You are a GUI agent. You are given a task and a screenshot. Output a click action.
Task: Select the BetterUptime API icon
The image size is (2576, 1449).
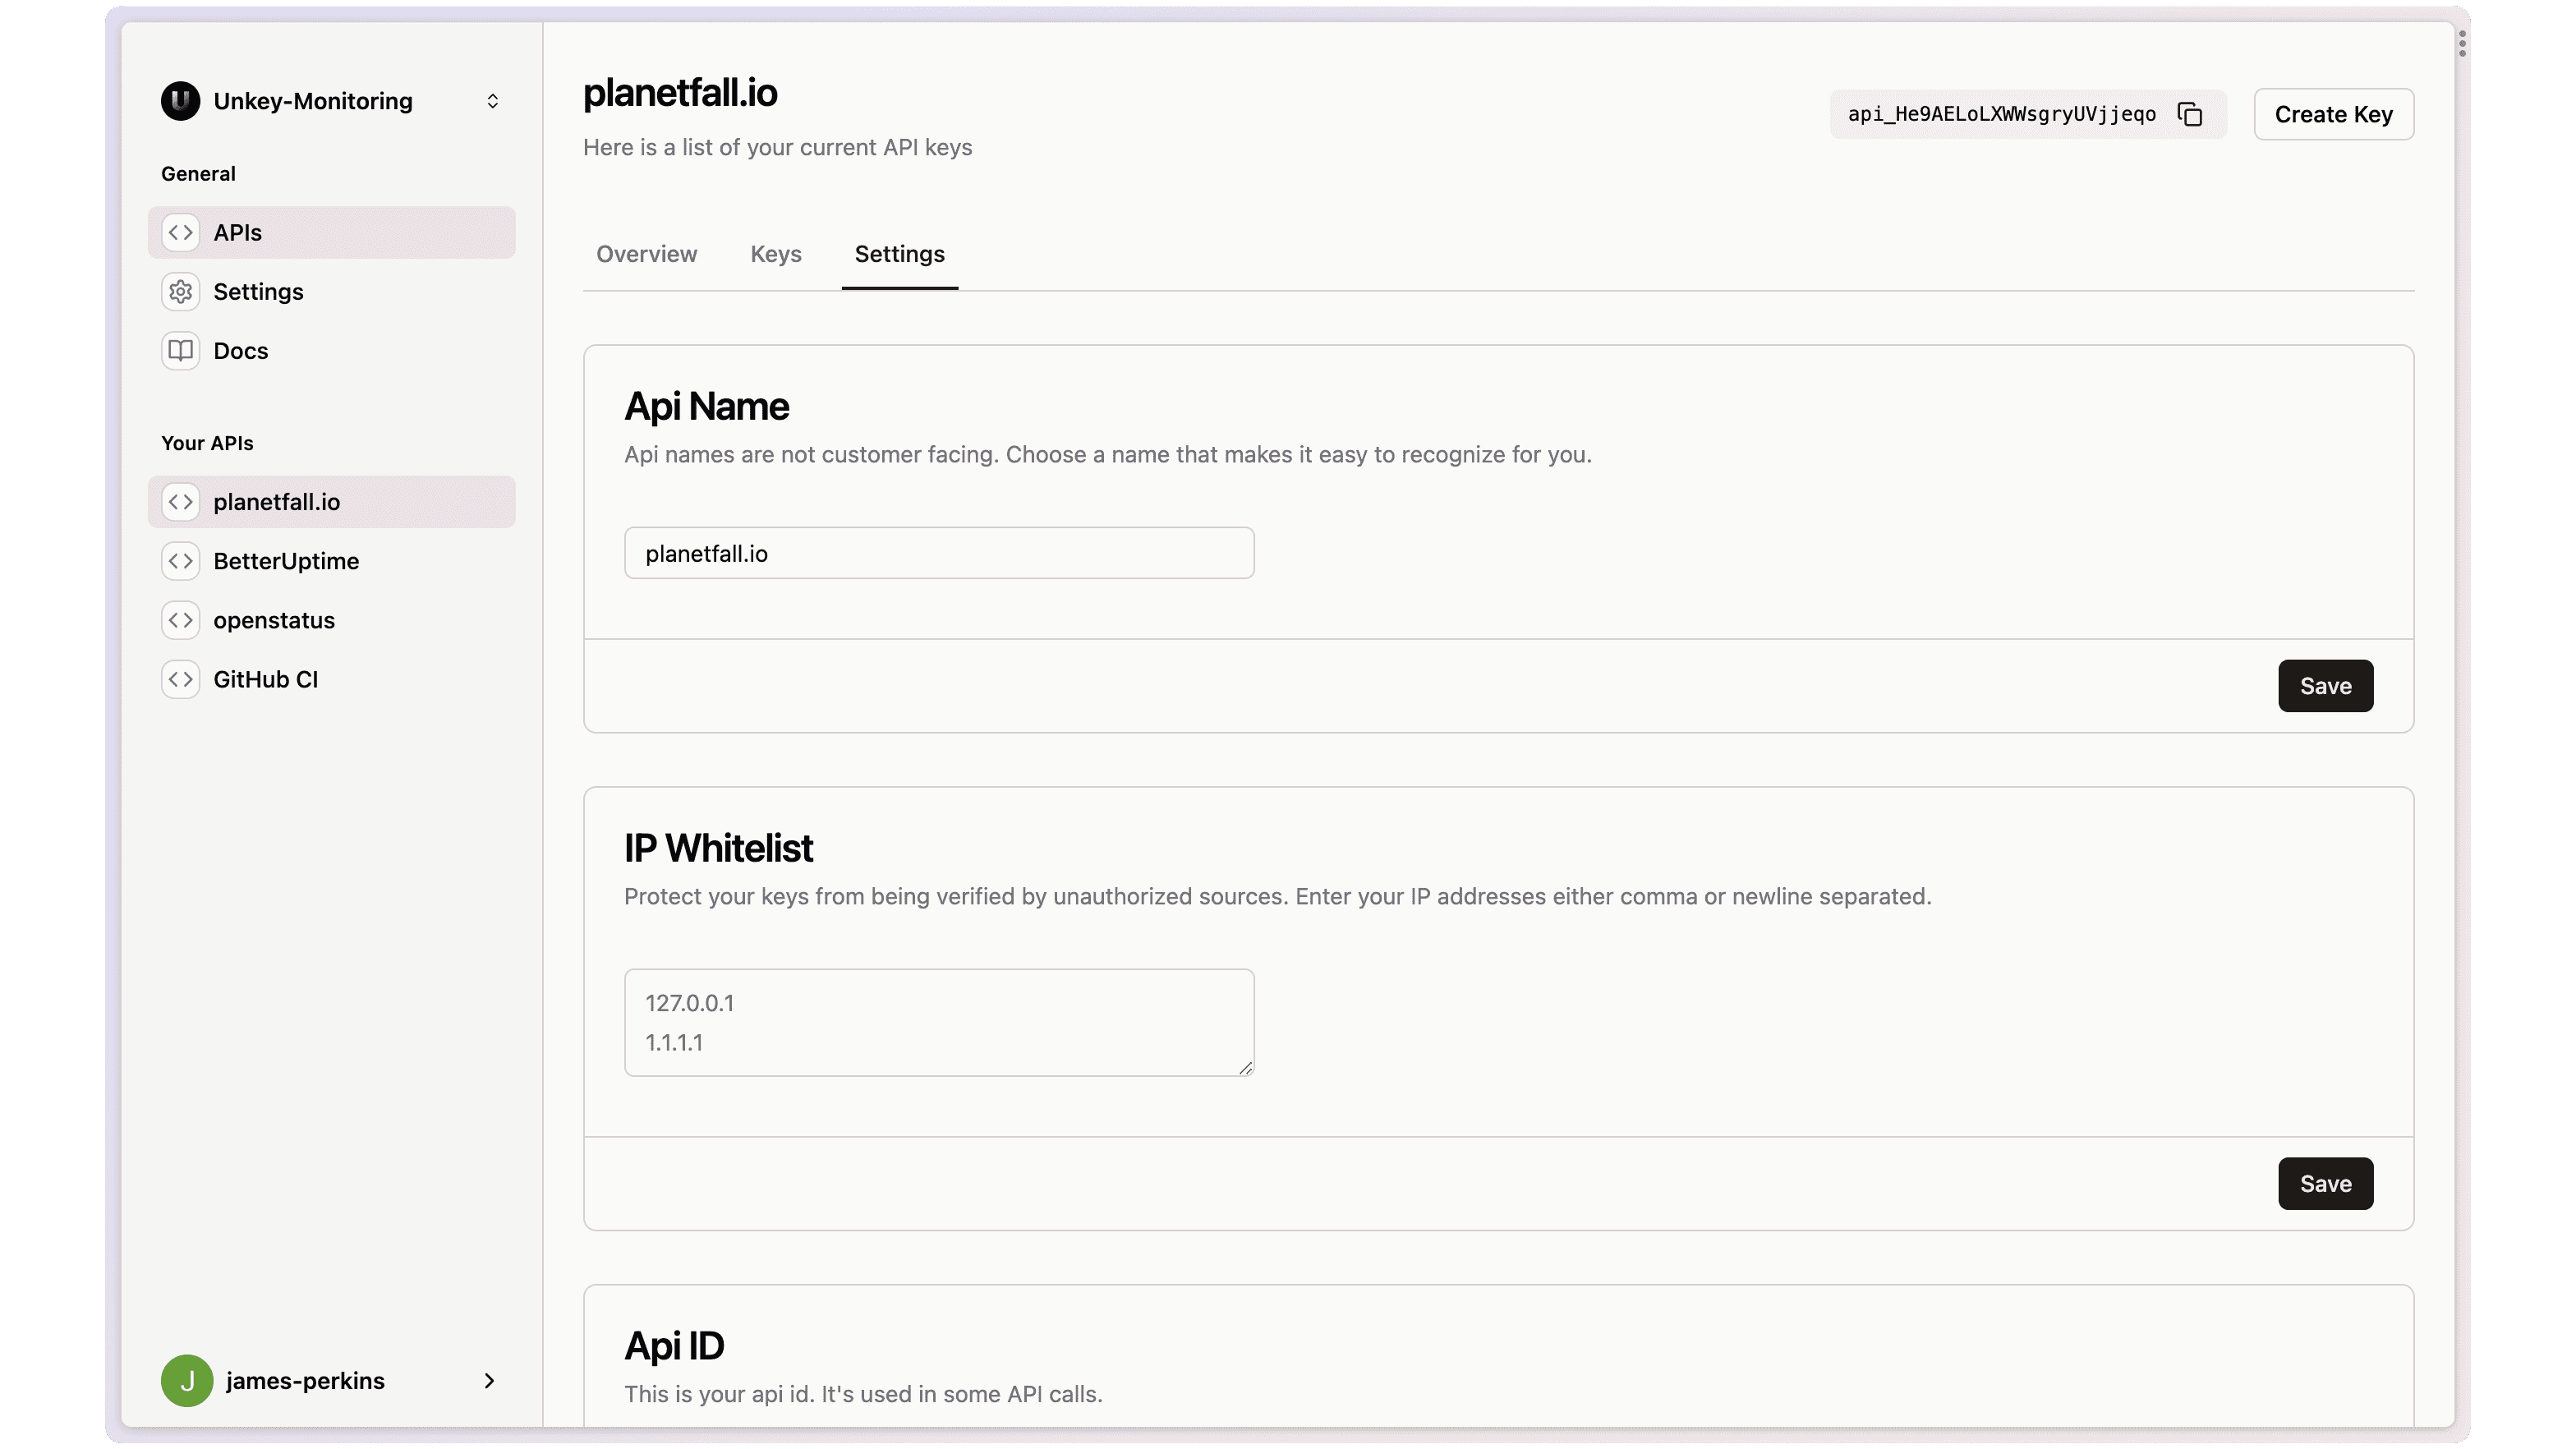click(181, 561)
